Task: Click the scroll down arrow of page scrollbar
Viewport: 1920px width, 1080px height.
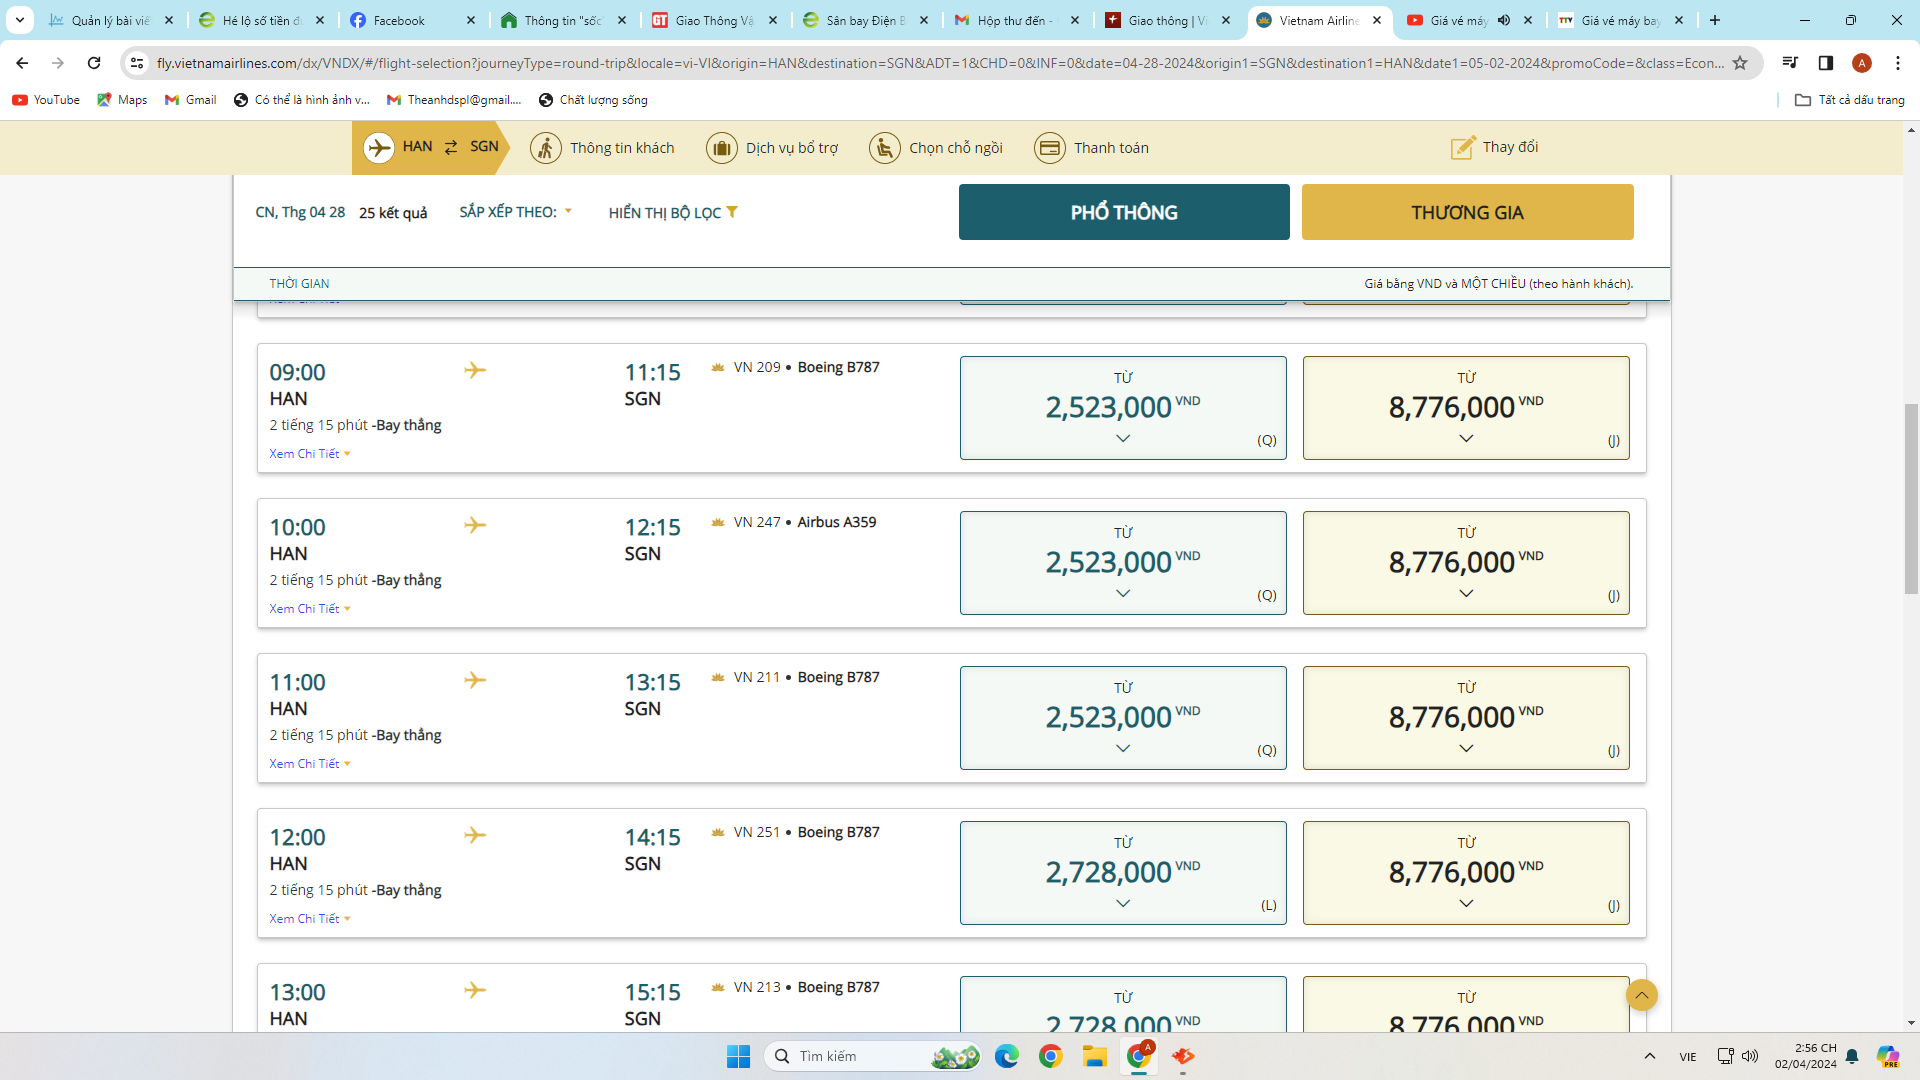Action: (x=1911, y=1023)
